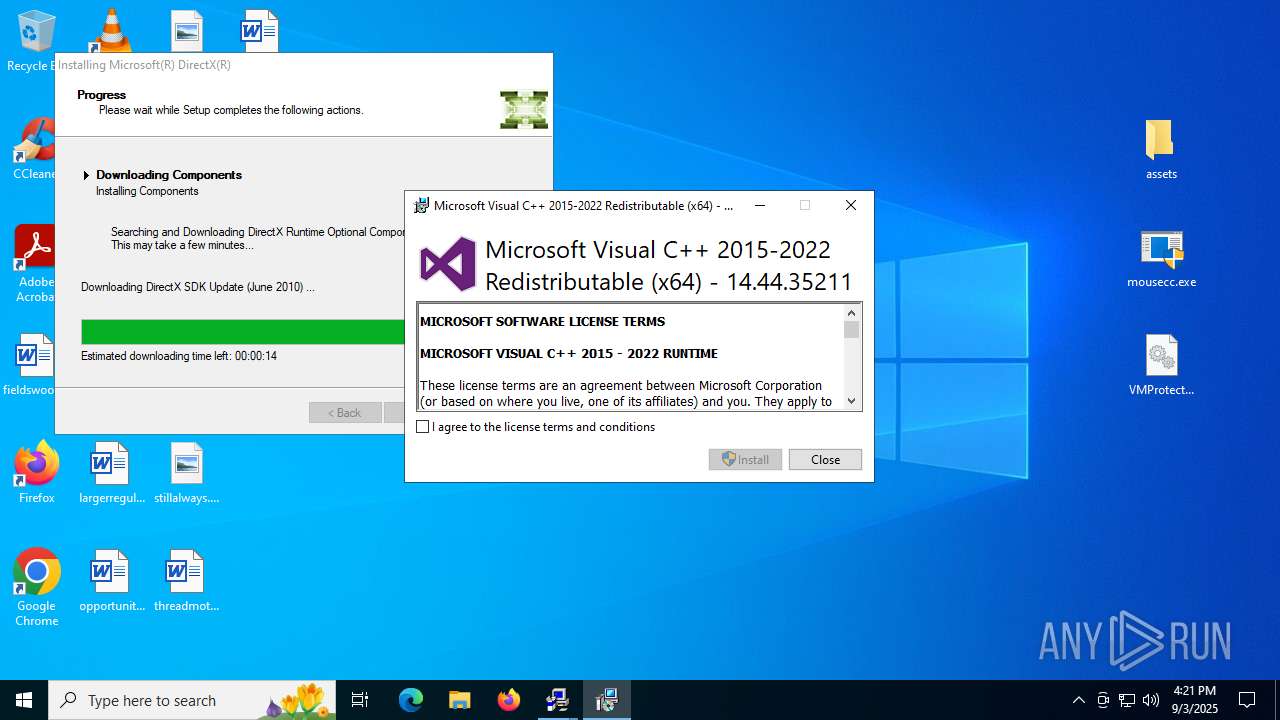Click the taskbar search box
The image size is (1280, 720).
point(192,700)
